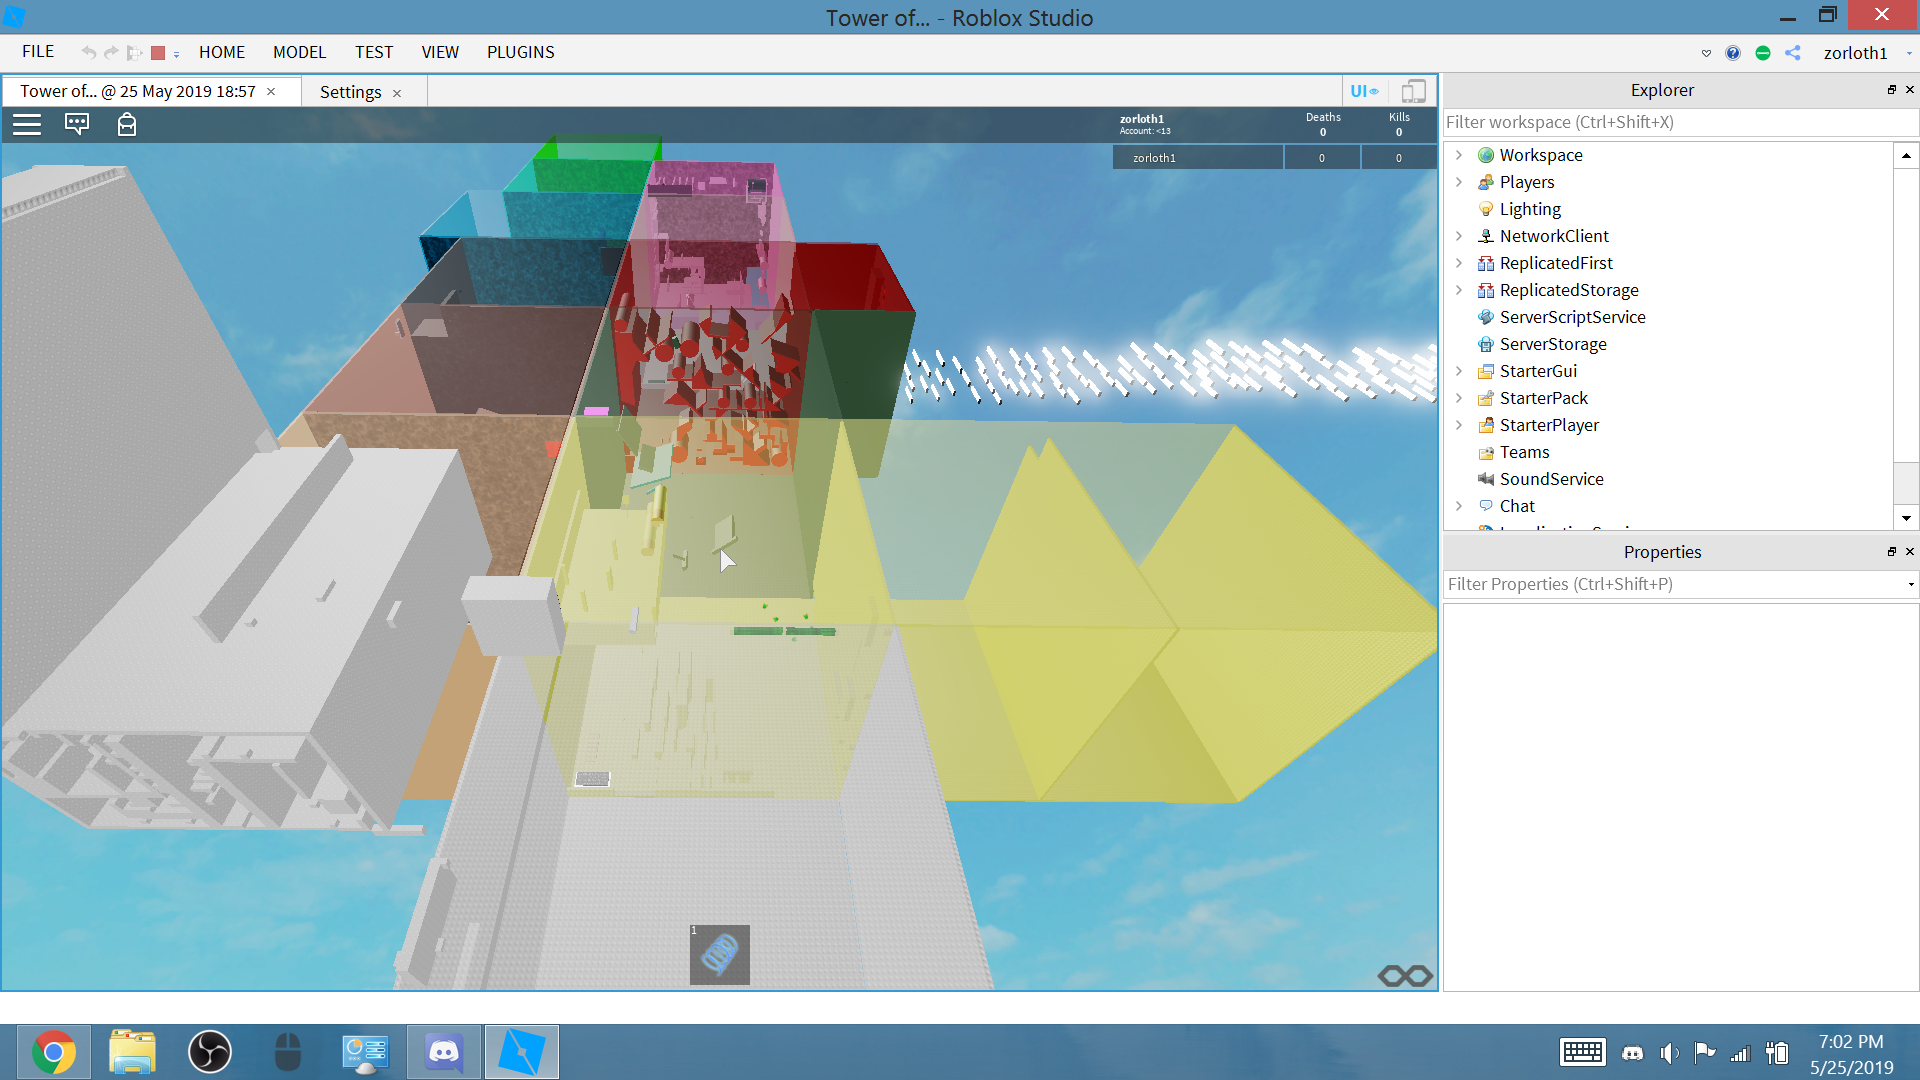This screenshot has height=1080, width=1920.
Task: Toggle the green collaboration status icon
Action: click(x=1763, y=53)
